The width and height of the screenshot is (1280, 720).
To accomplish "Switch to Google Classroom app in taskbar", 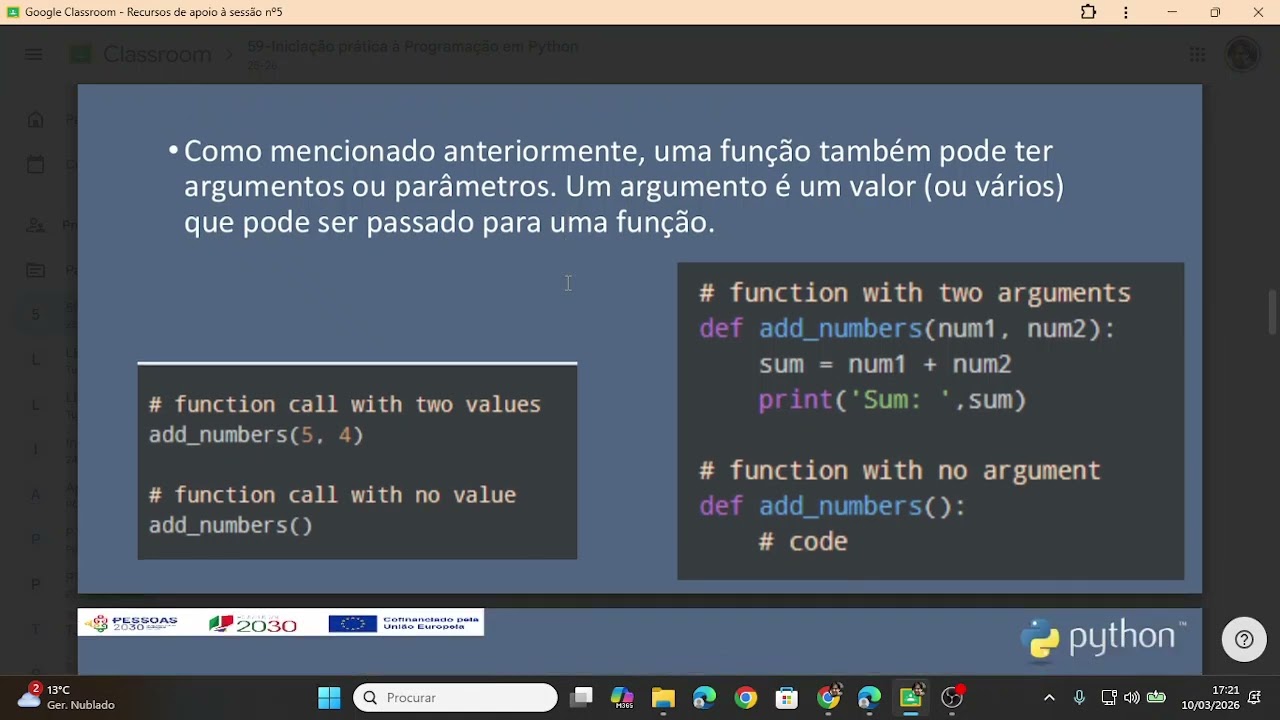I will coord(911,697).
